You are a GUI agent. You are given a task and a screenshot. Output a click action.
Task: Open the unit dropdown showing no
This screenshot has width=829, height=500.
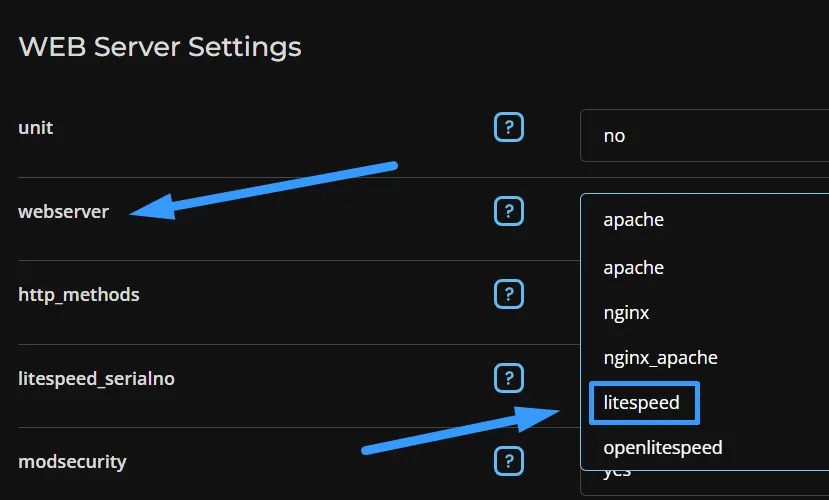(x=705, y=136)
